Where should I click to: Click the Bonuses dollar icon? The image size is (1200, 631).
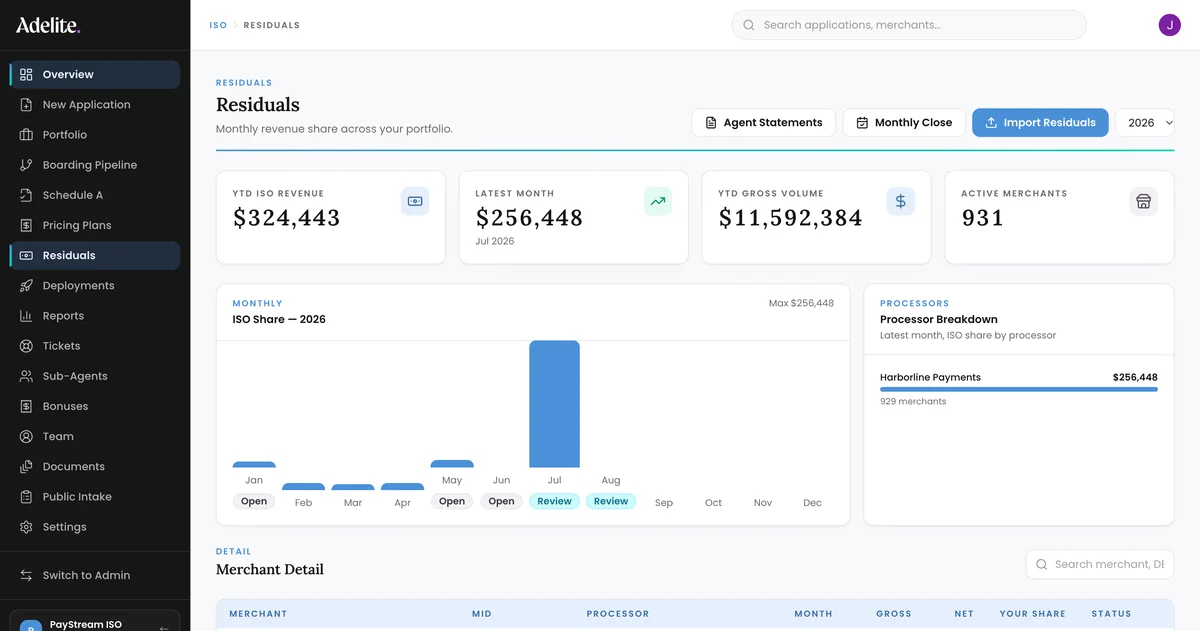(x=26, y=406)
